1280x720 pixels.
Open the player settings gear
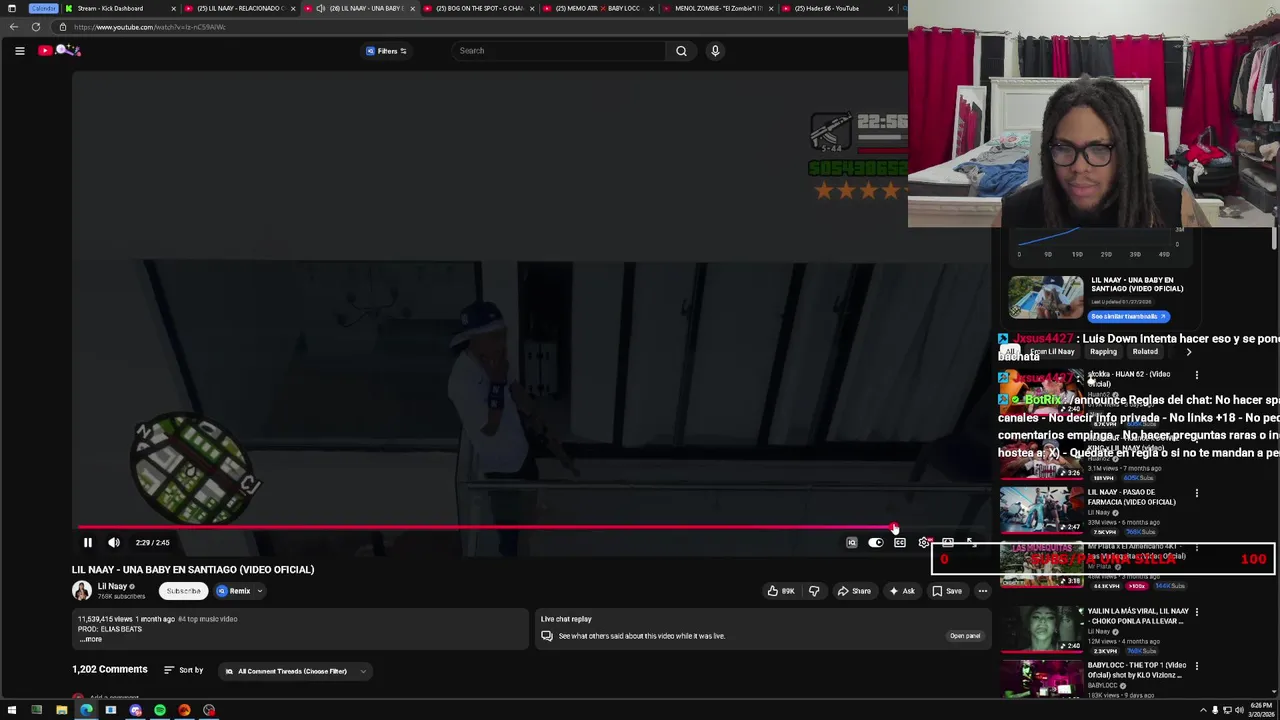click(923, 542)
